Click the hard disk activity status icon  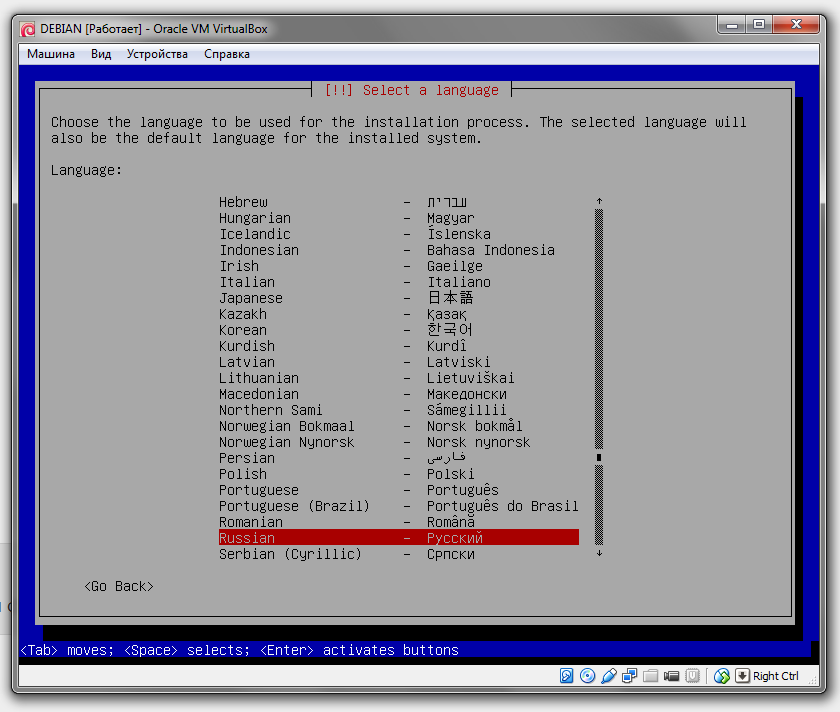(566, 676)
